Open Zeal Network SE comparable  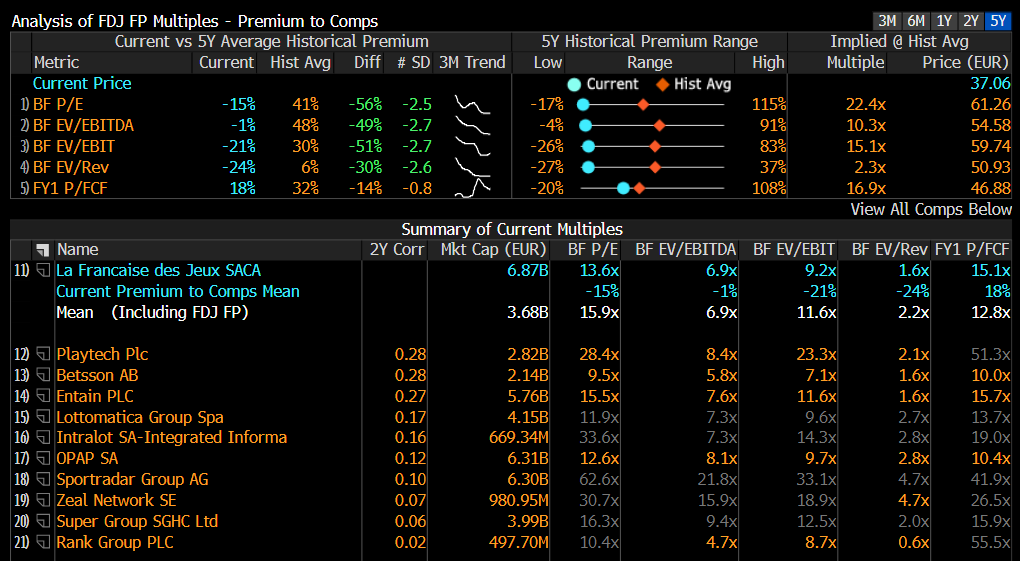116,500
